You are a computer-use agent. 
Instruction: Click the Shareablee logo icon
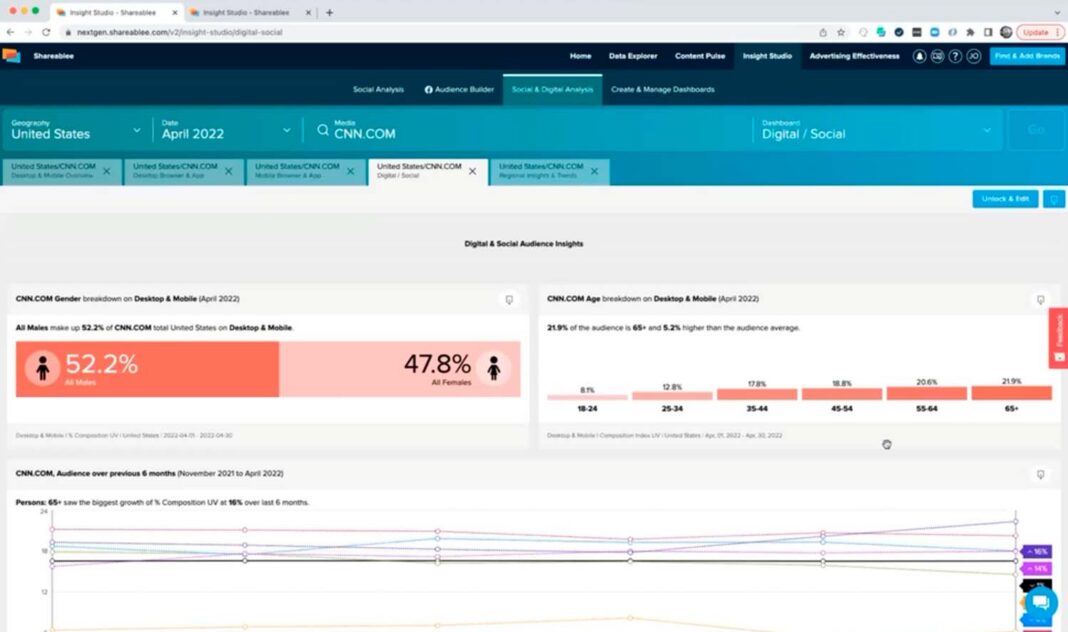tap(12, 56)
